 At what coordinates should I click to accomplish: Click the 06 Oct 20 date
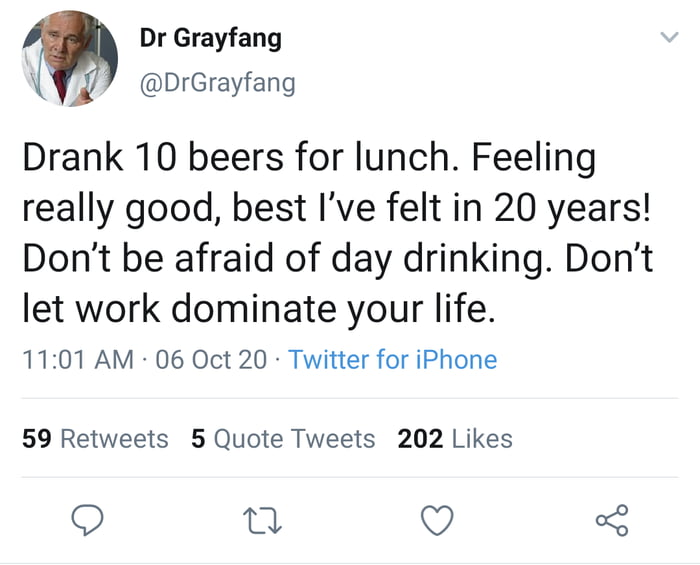[x=211, y=360]
